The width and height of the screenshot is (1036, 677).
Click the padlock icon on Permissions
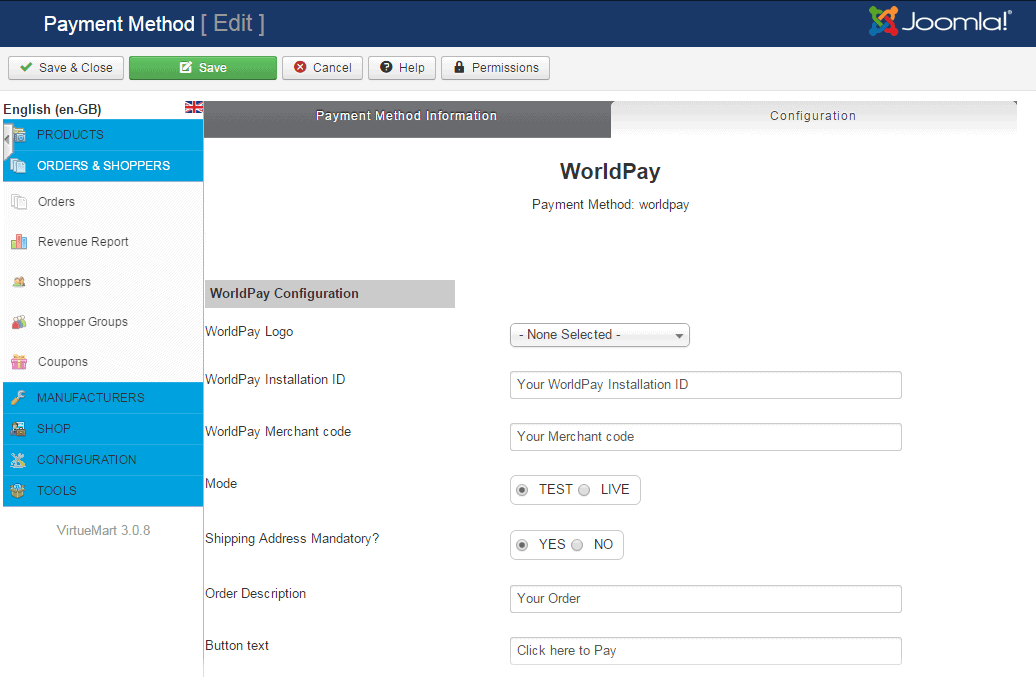459,67
